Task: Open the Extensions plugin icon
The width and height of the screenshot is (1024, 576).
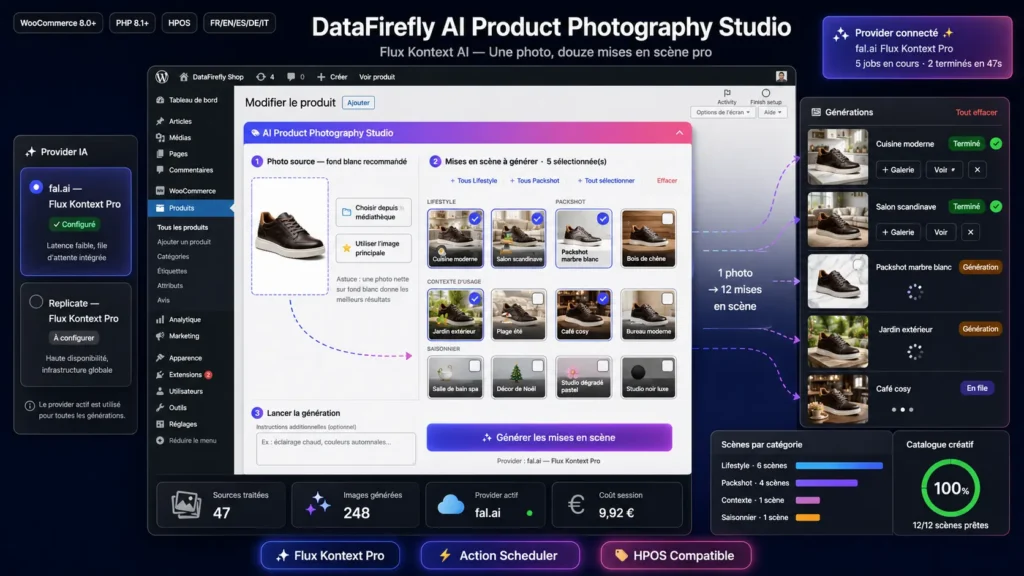Action: (160, 375)
